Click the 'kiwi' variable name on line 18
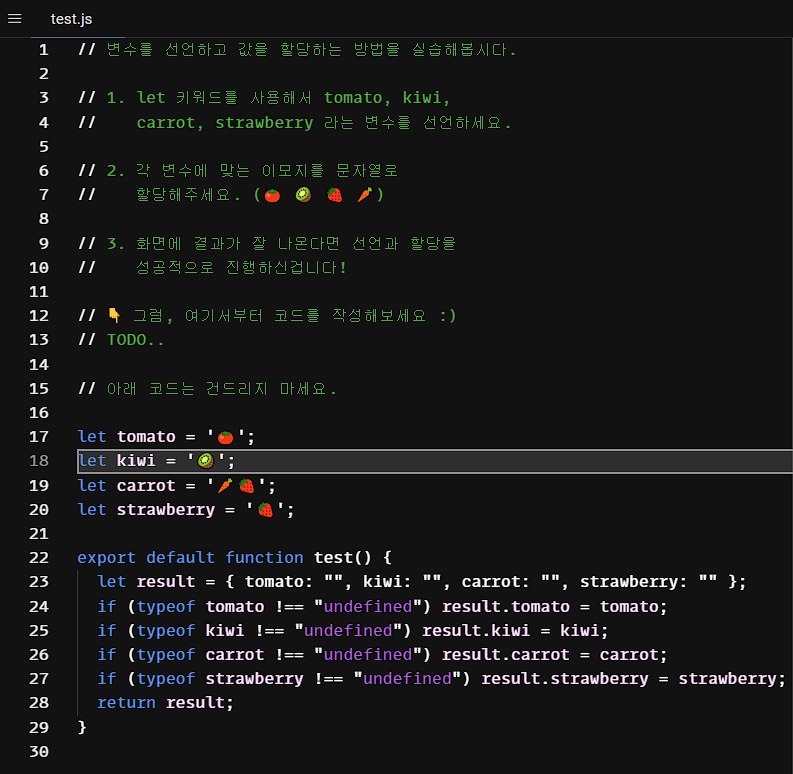793x774 pixels. click(136, 461)
